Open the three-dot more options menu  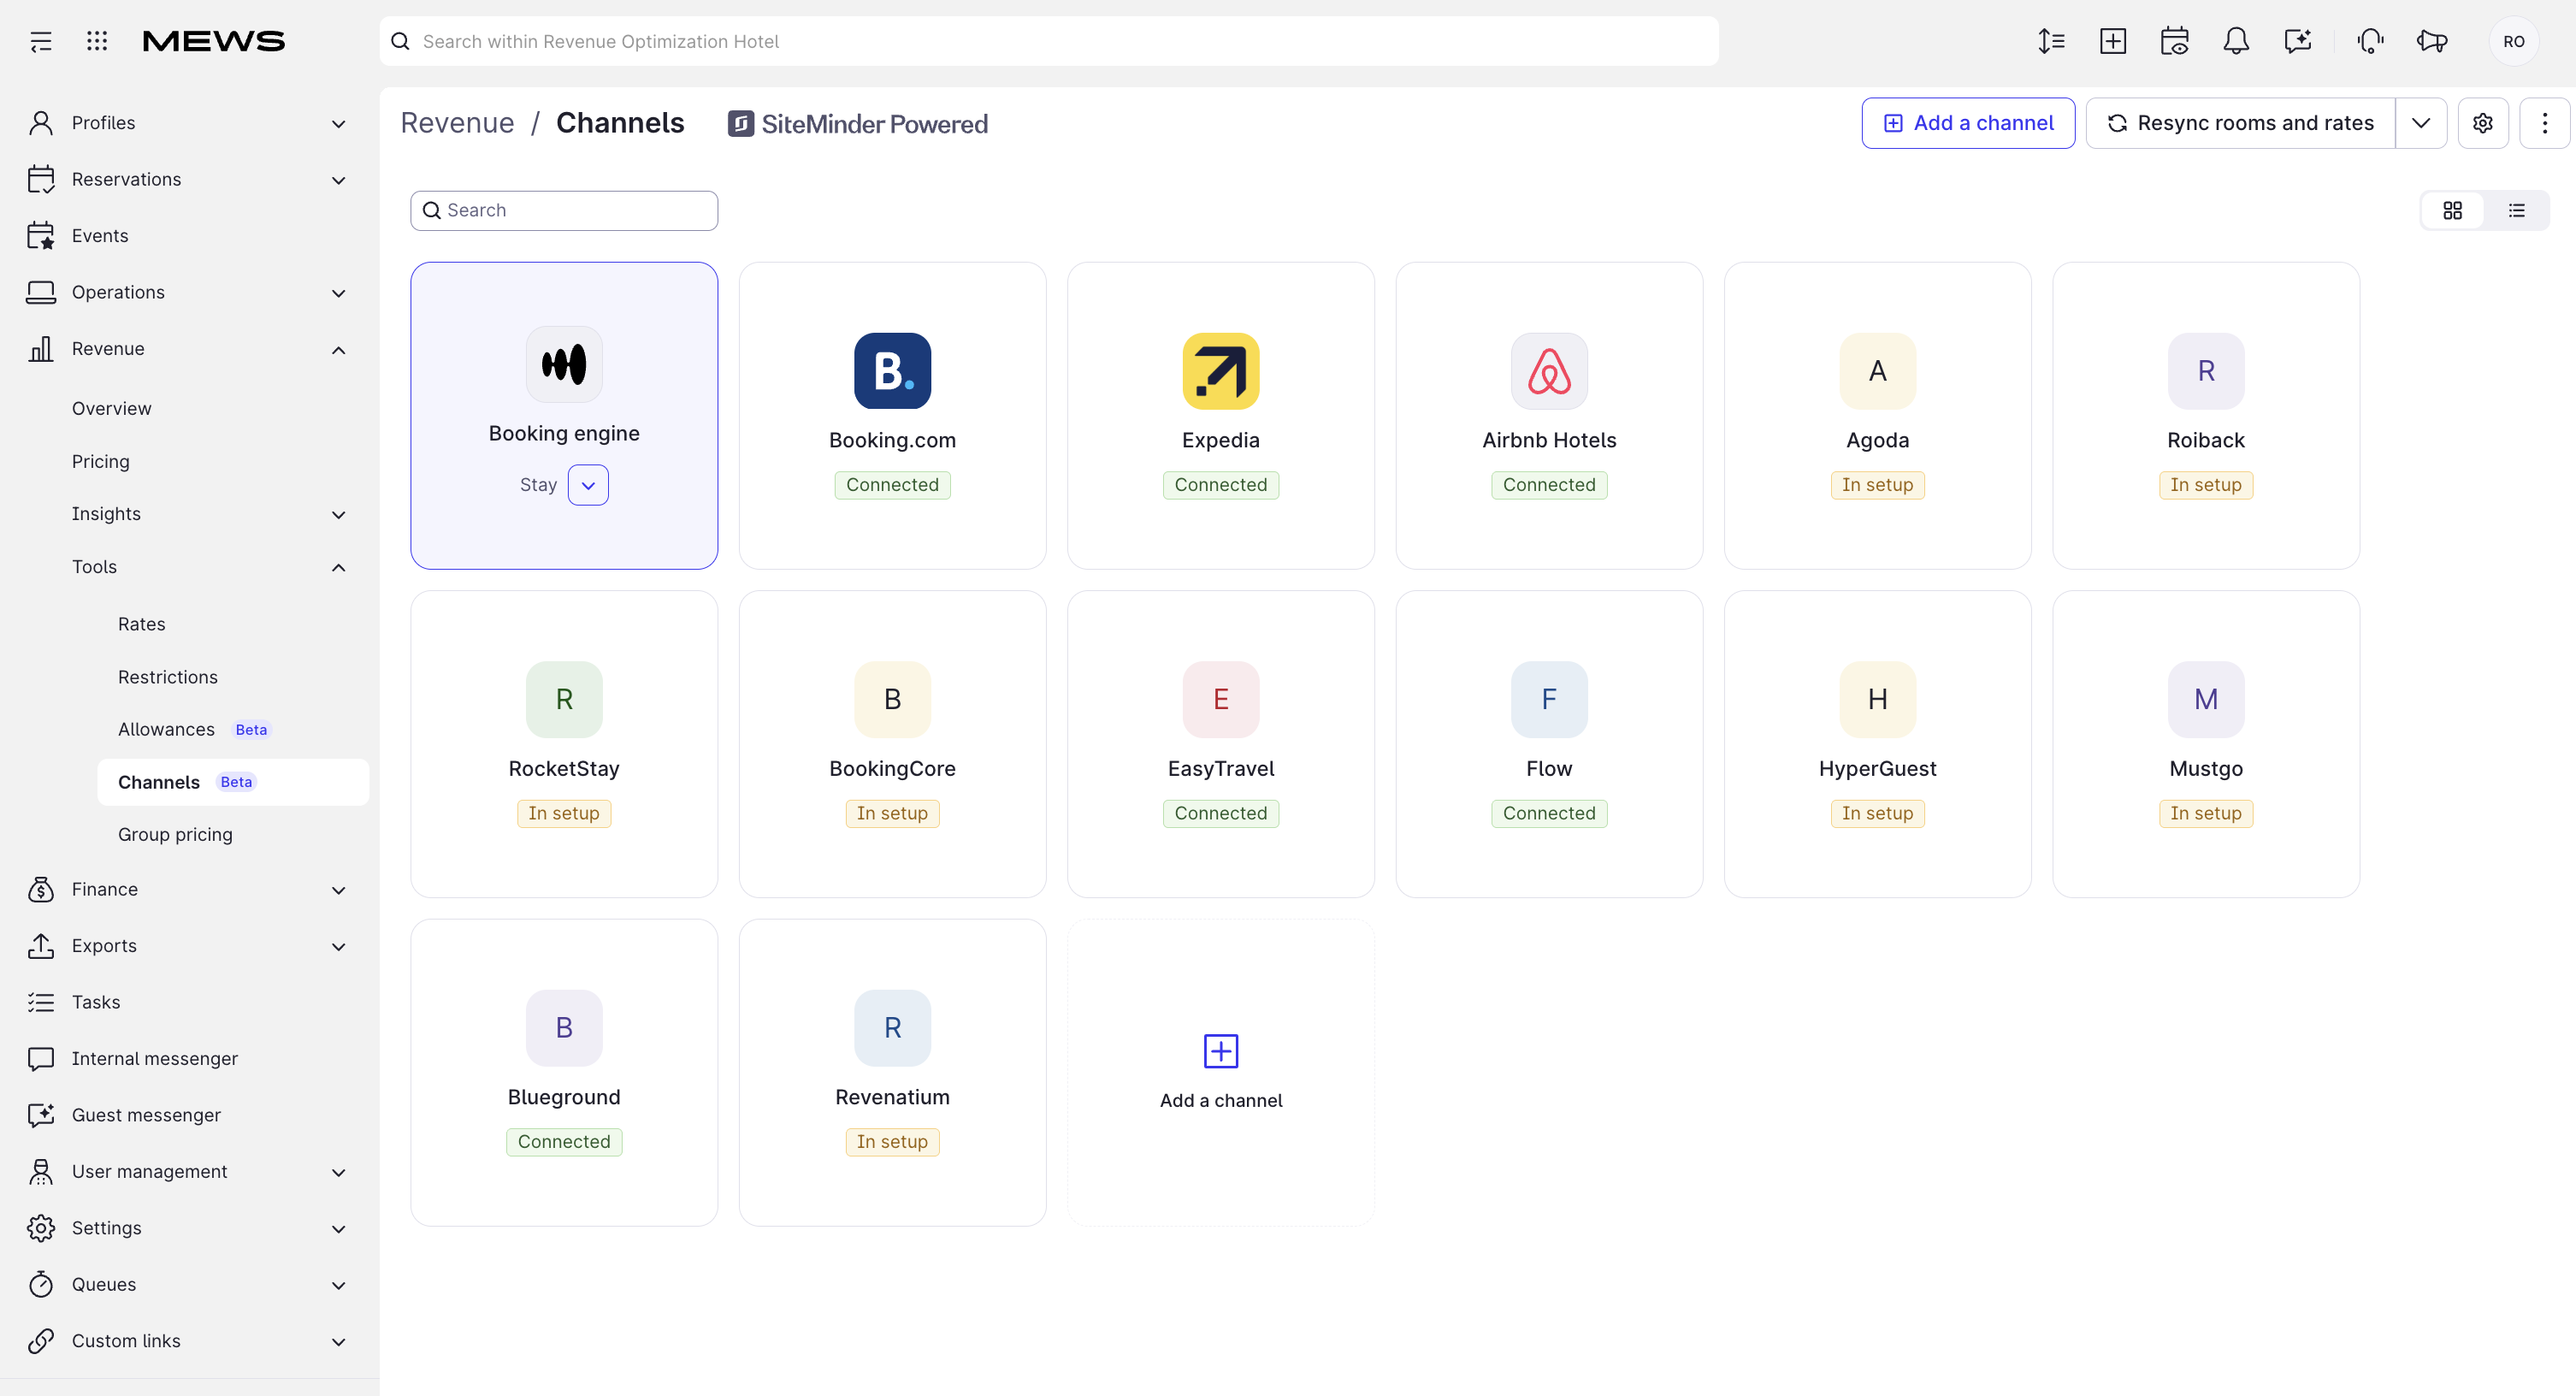(x=2545, y=123)
